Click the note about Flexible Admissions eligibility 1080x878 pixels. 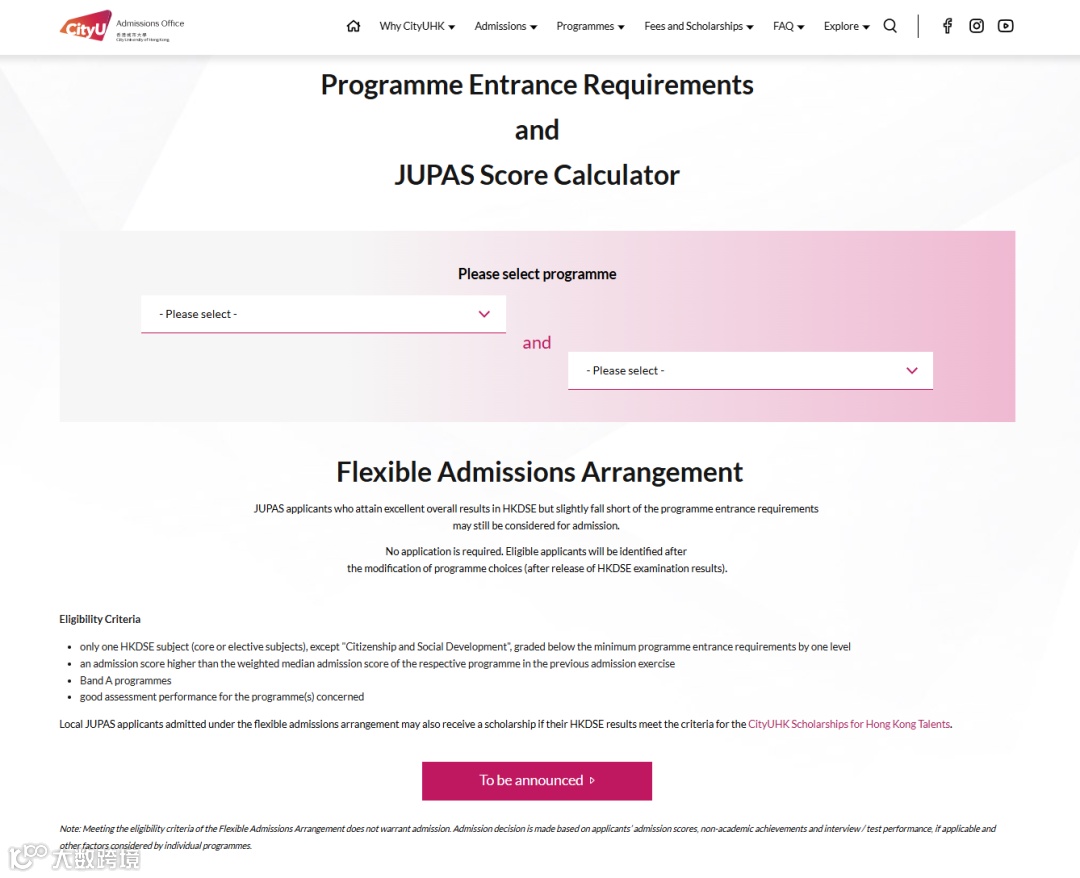click(528, 837)
